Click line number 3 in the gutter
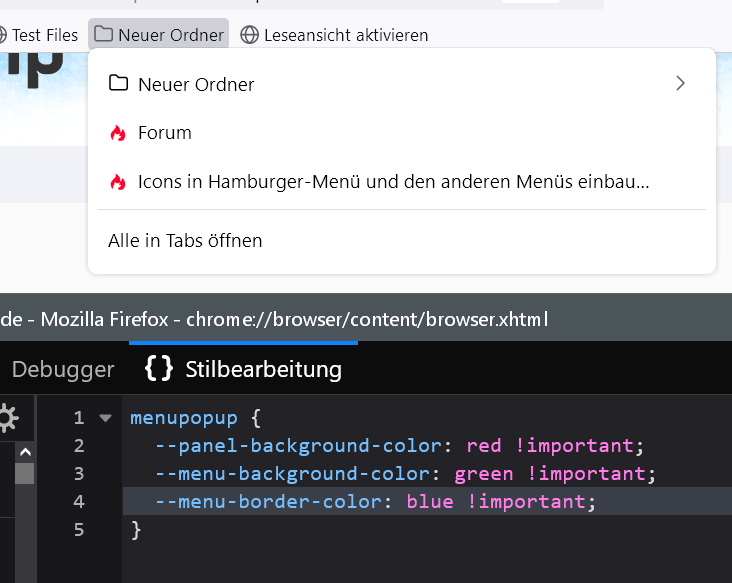732x583 pixels. [x=79, y=473]
